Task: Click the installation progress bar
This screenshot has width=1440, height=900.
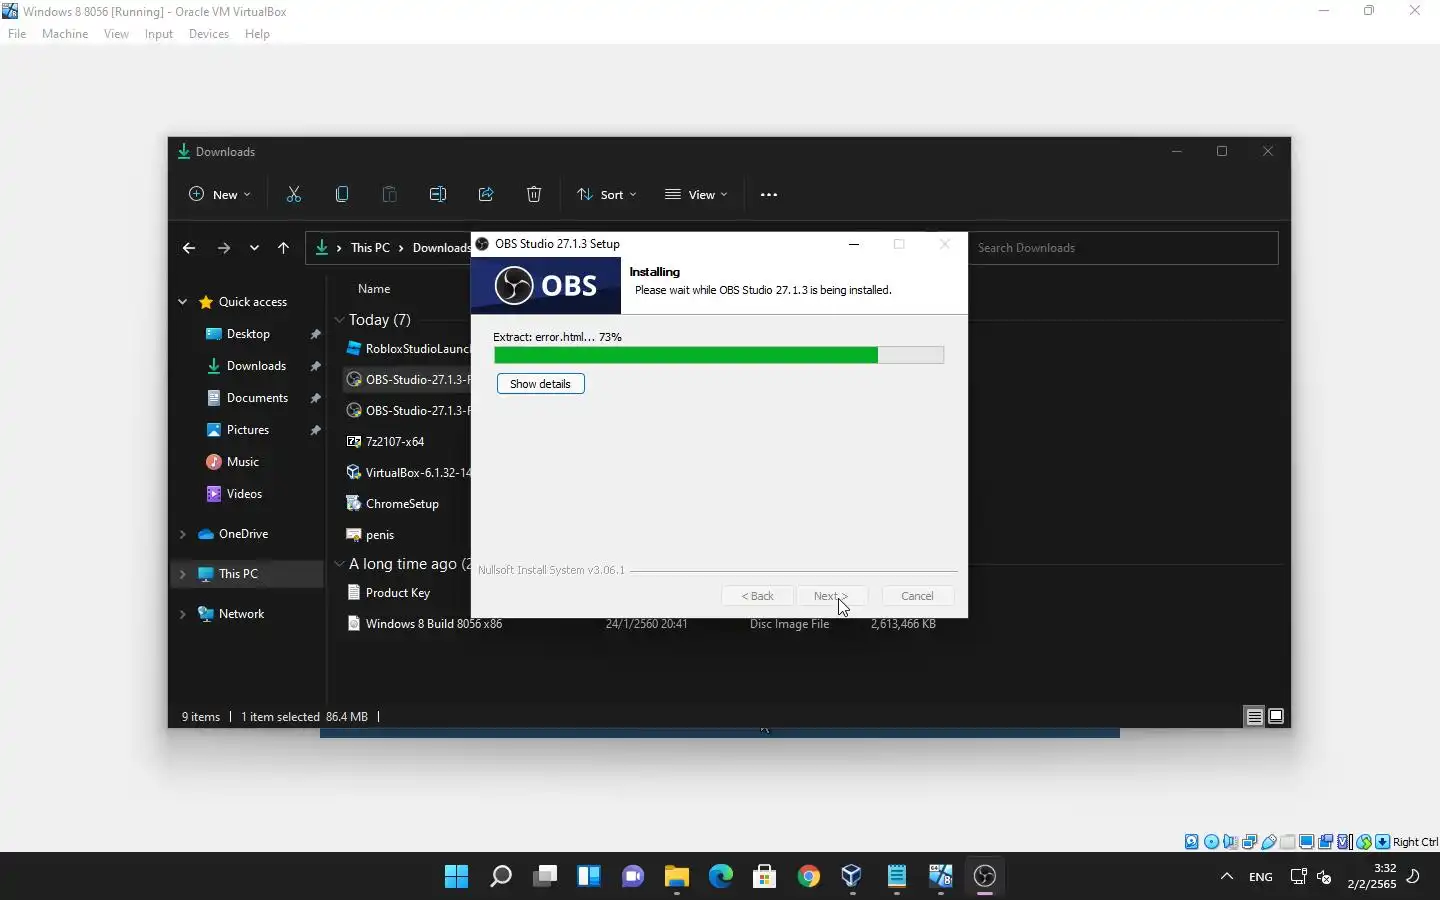Action: 719,355
